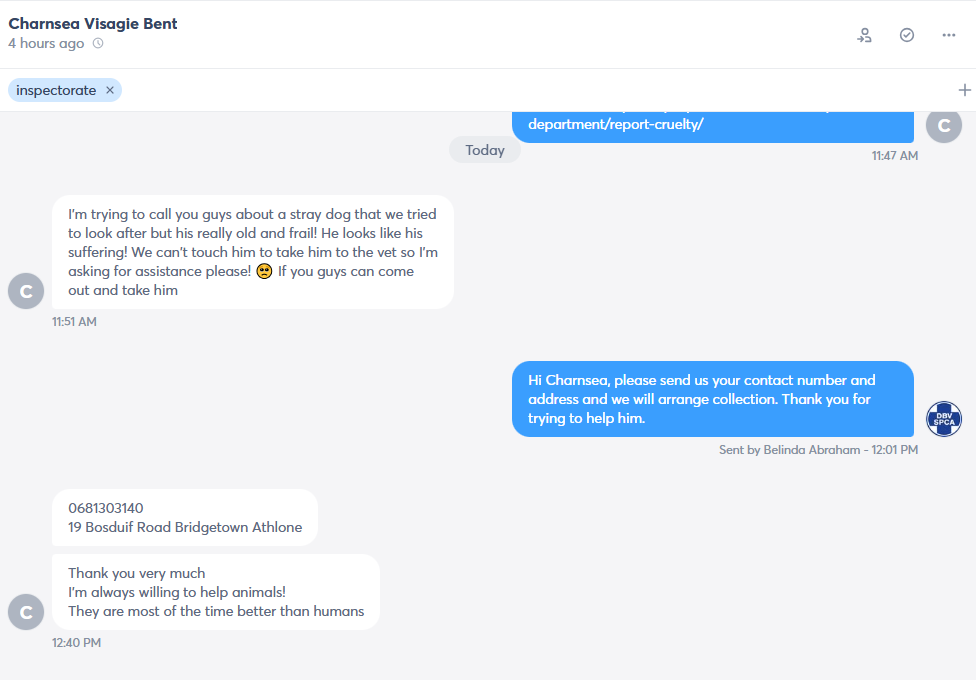The image size is (976, 680).
Task: Click customer avatar beside stray dog message
Action: [x=26, y=291]
